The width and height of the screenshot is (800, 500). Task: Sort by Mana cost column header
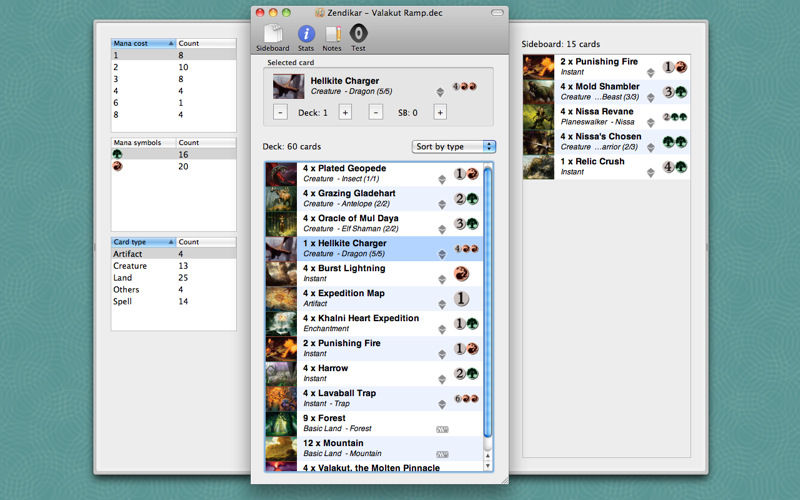click(143, 43)
